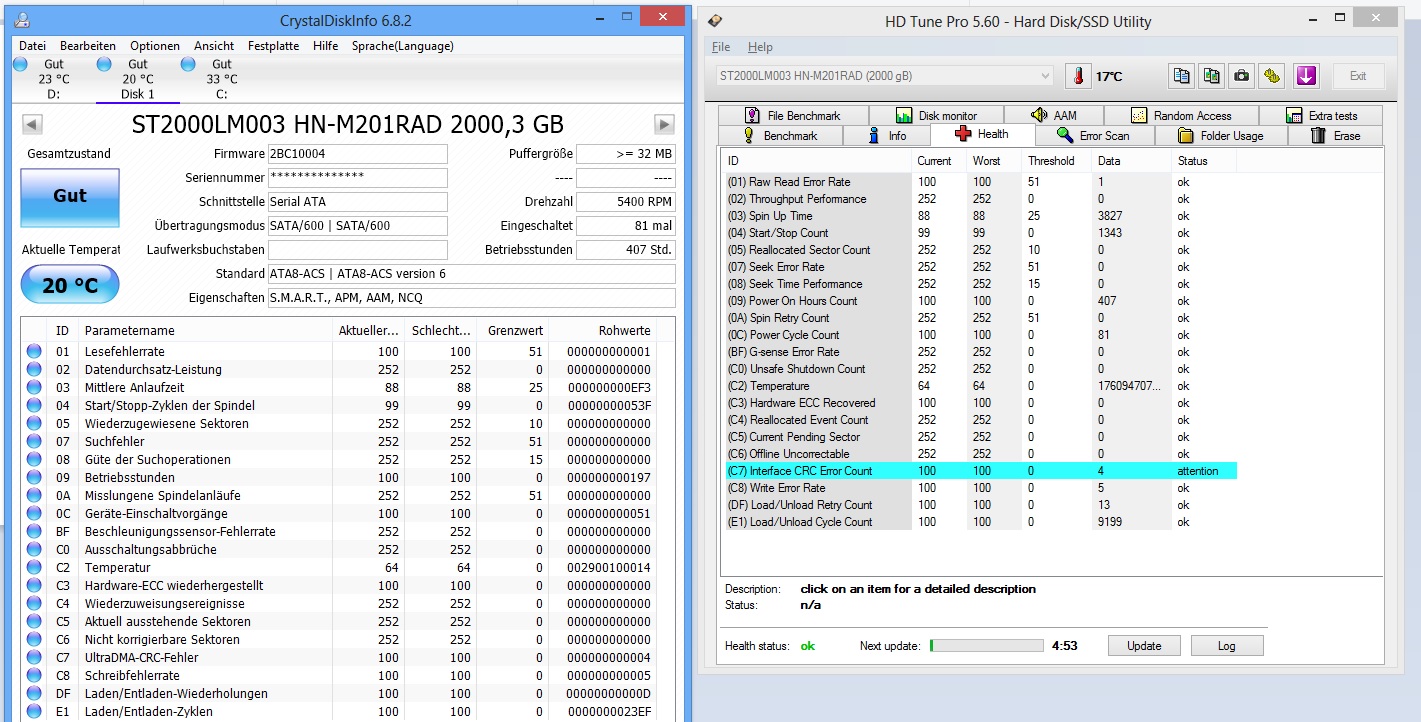Select the (01) Raw Read Error Rate row

(980, 182)
